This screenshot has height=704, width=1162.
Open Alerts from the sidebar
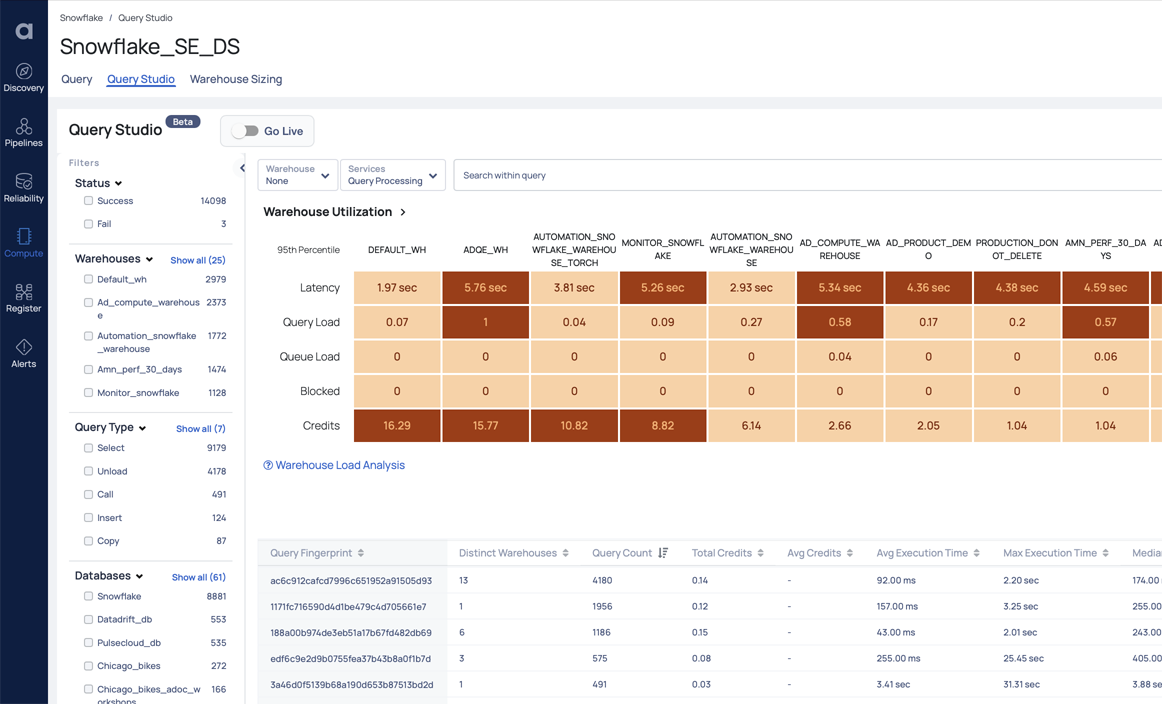(x=24, y=353)
